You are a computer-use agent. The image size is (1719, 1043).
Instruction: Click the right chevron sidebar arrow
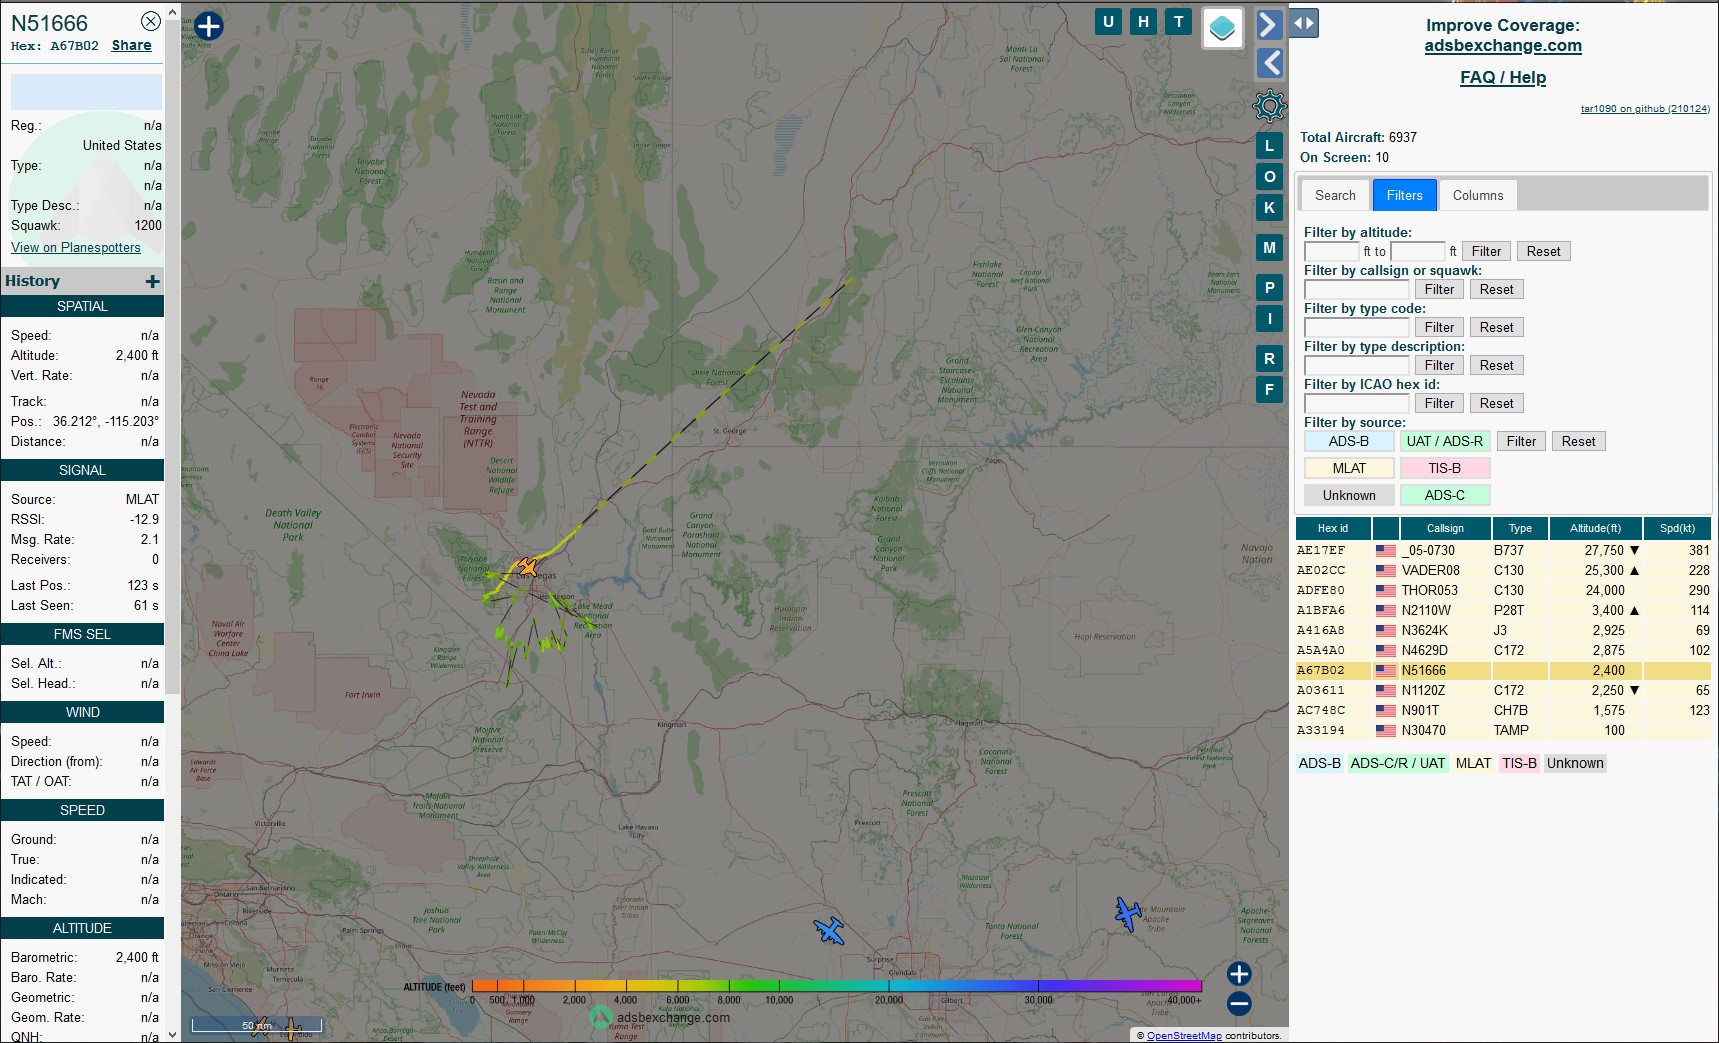[x=1269, y=24]
